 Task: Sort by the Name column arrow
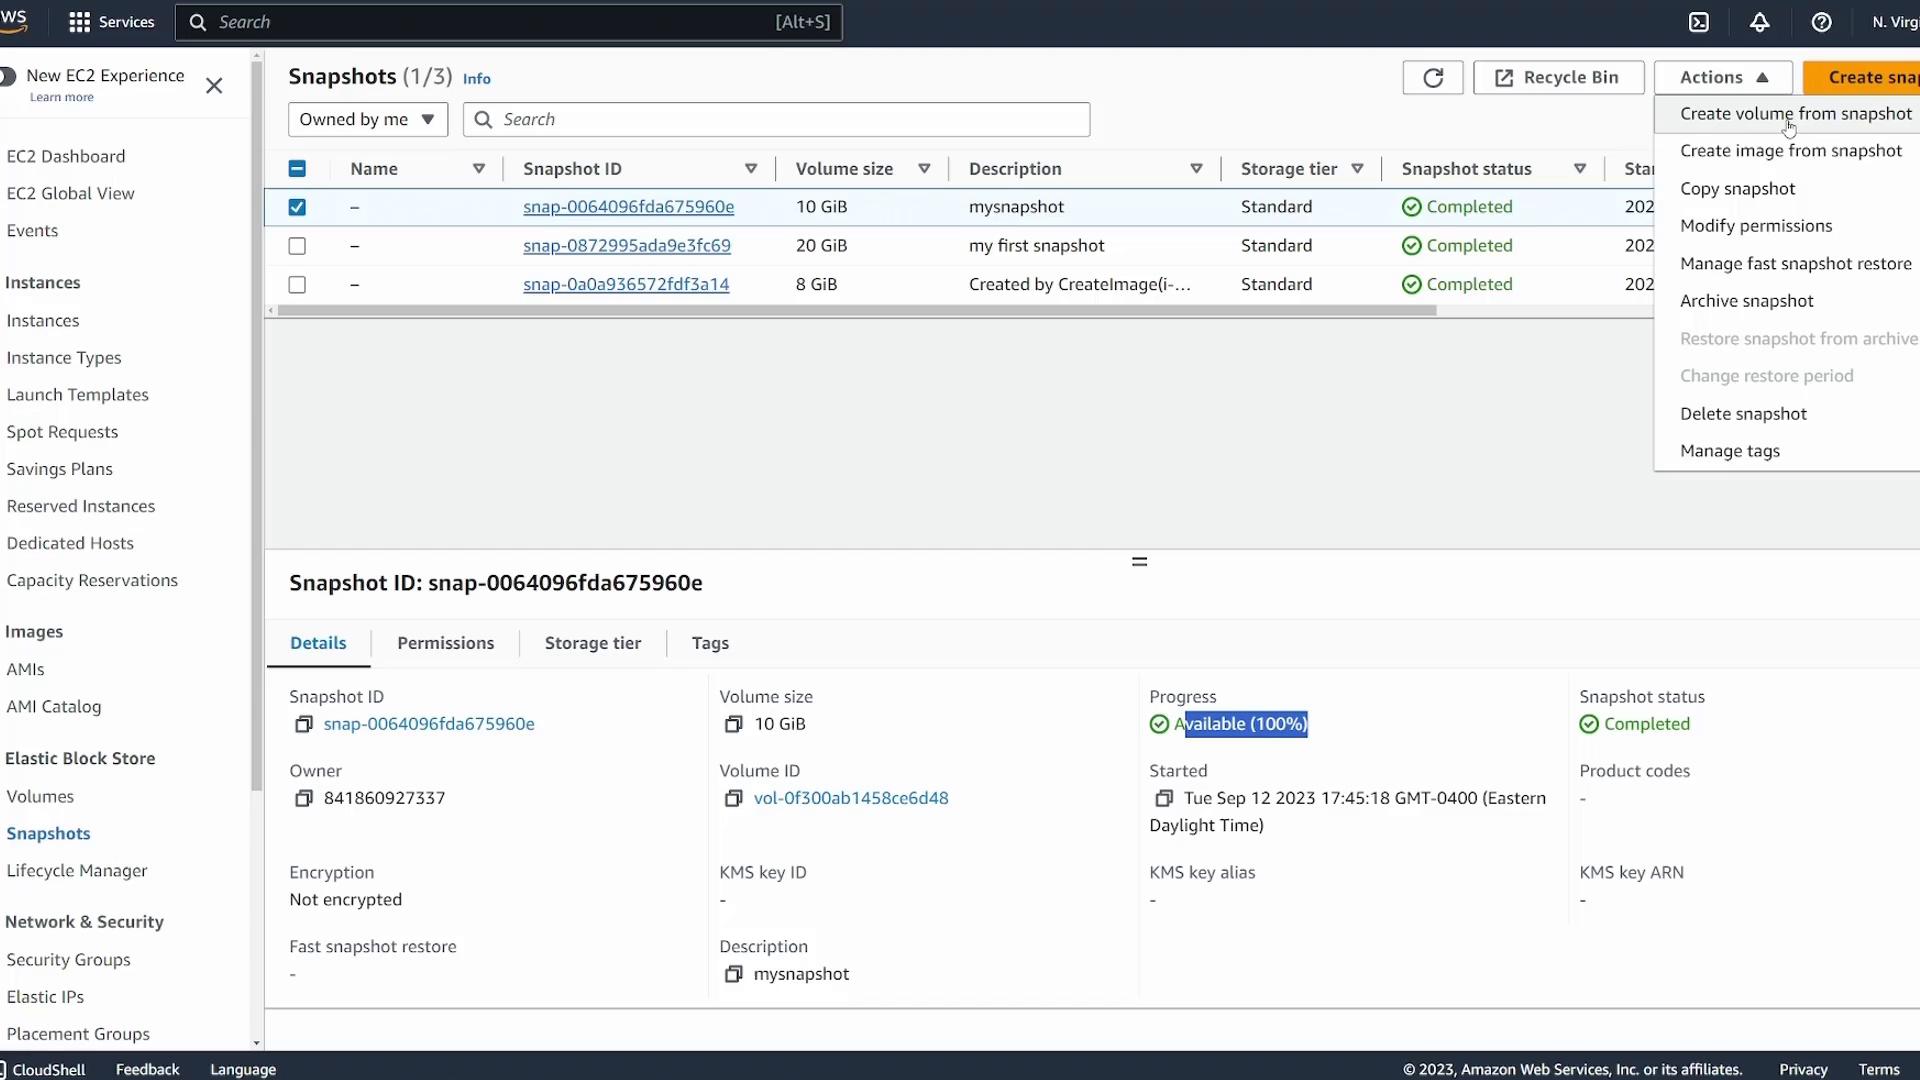479,169
